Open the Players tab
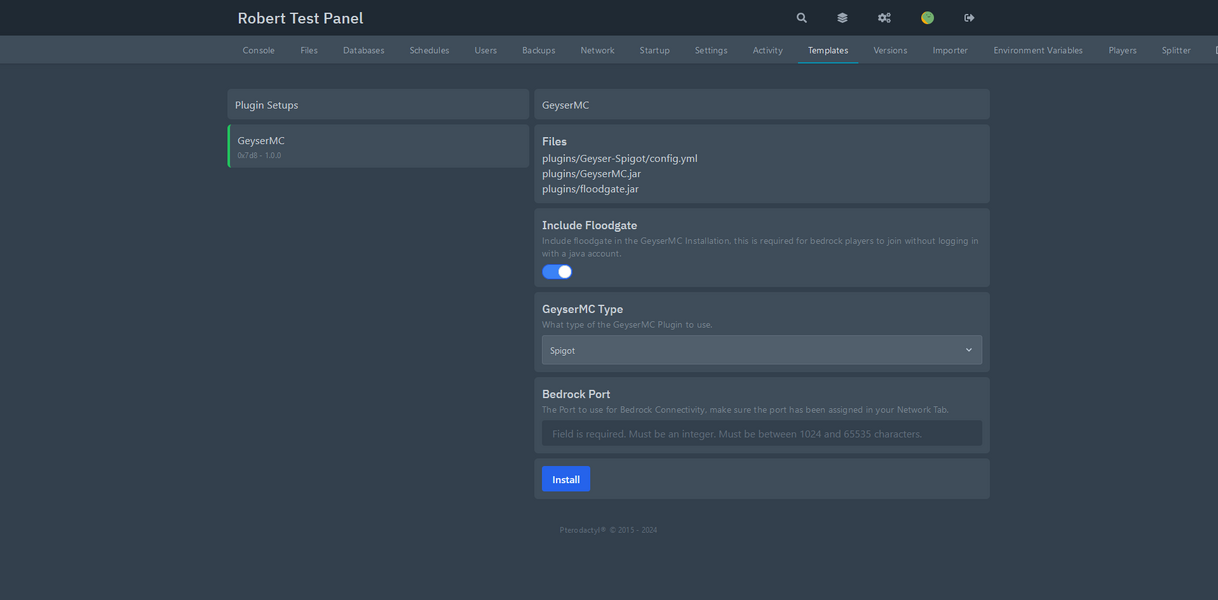 pyautogui.click(x=1122, y=49)
